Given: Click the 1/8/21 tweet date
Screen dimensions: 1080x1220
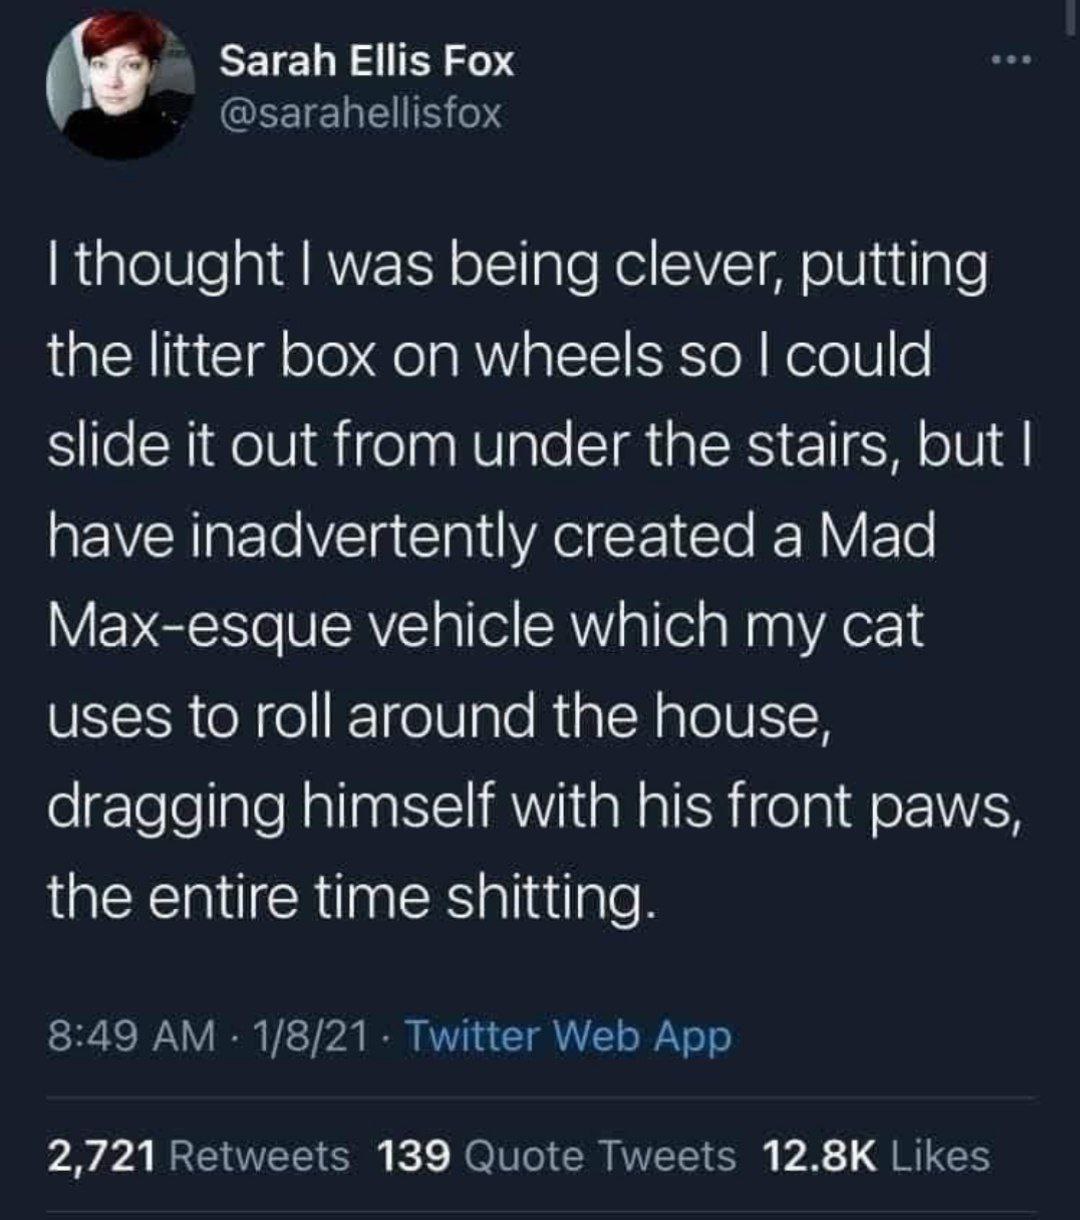Looking at the screenshot, I should point(307,1037).
